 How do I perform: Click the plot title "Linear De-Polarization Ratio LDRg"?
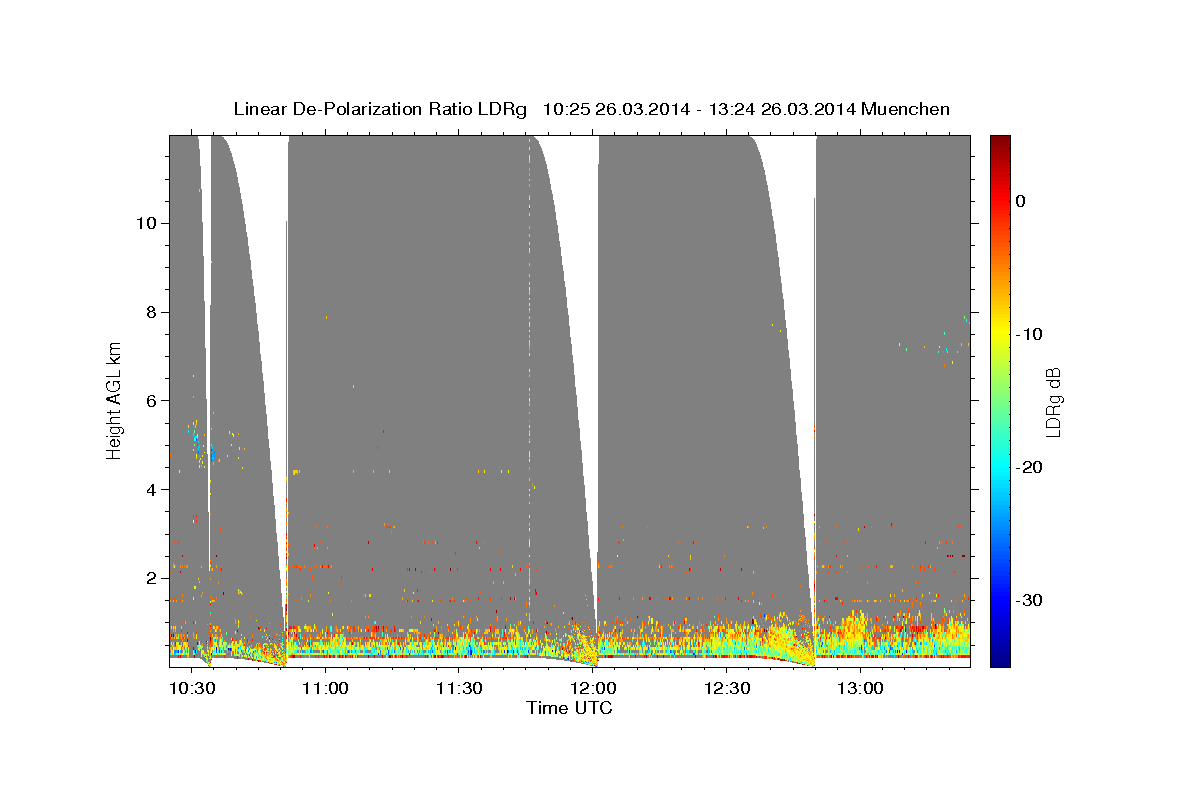click(x=380, y=109)
